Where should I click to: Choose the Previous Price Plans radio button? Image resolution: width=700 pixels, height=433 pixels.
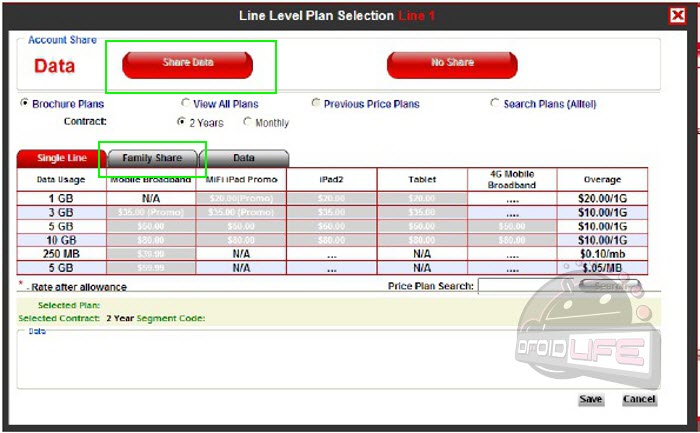[x=316, y=103]
